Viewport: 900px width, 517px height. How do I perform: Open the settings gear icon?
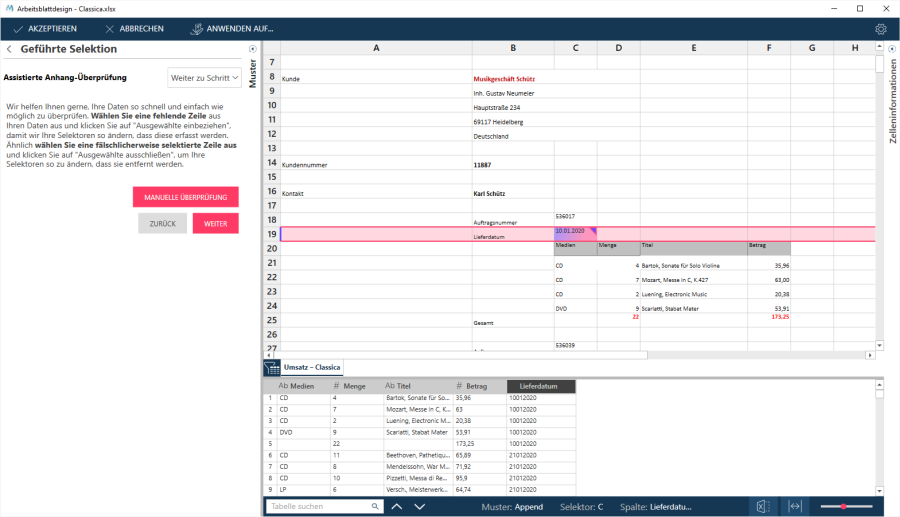(x=880, y=29)
